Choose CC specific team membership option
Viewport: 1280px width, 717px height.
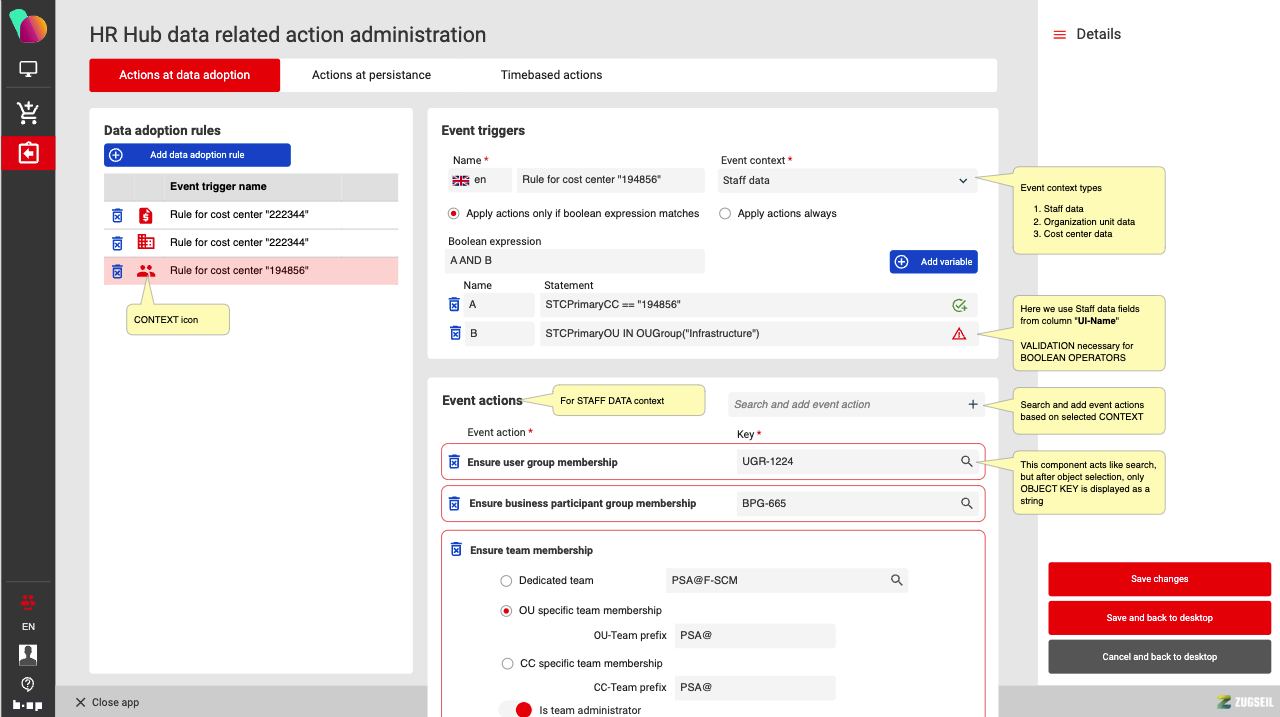tap(506, 663)
